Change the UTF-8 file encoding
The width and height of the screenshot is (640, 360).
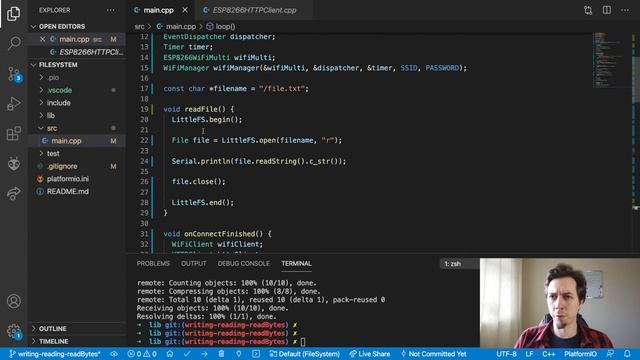(506, 354)
